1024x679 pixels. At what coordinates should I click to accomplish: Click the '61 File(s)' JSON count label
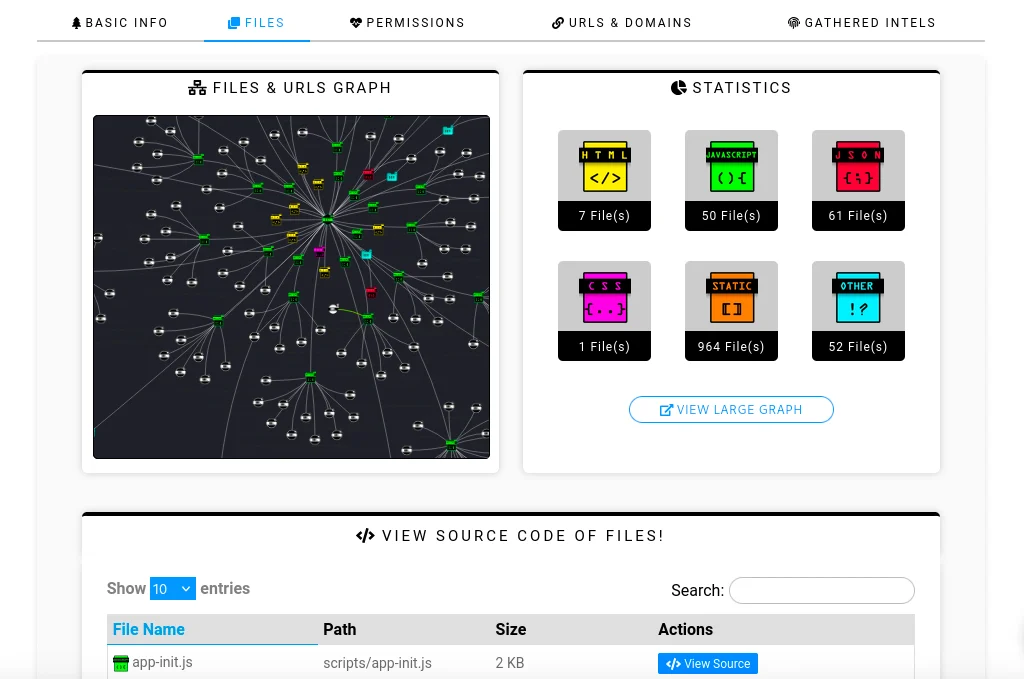point(858,215)
